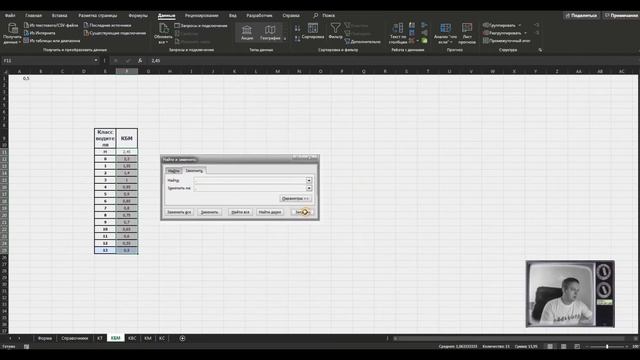This screenshot has width=640, height=360.
Task: Click the Закрыть button in dialog
Action: tap(302, 212)
